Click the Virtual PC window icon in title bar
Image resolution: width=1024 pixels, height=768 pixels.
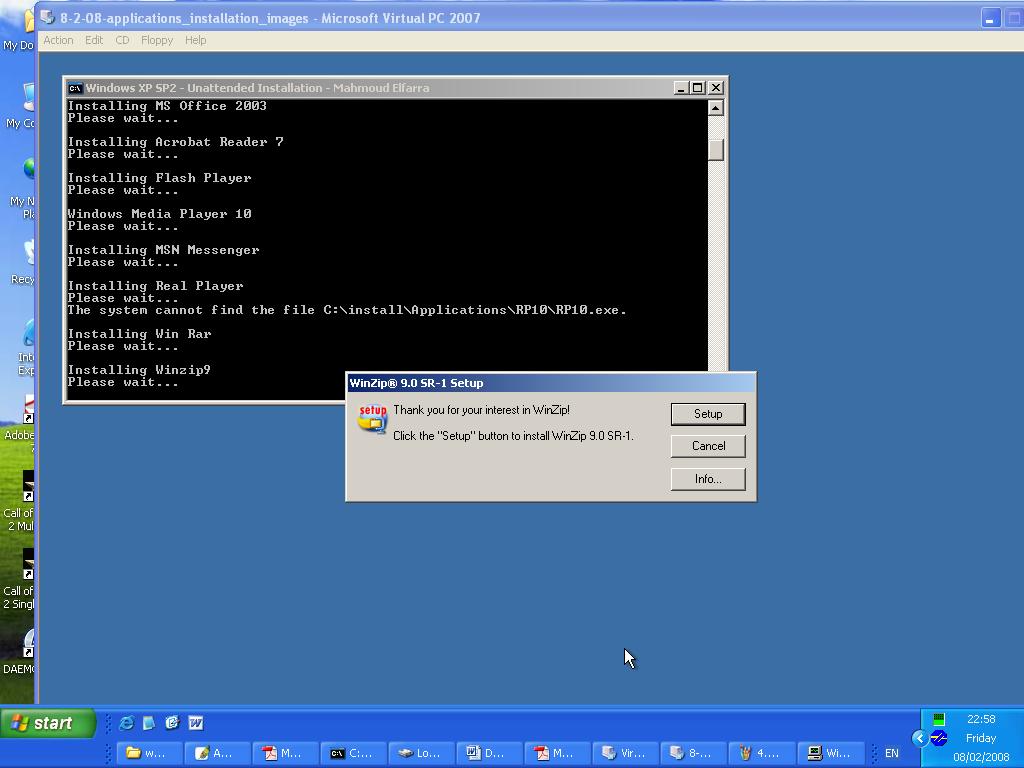(48, 18)
